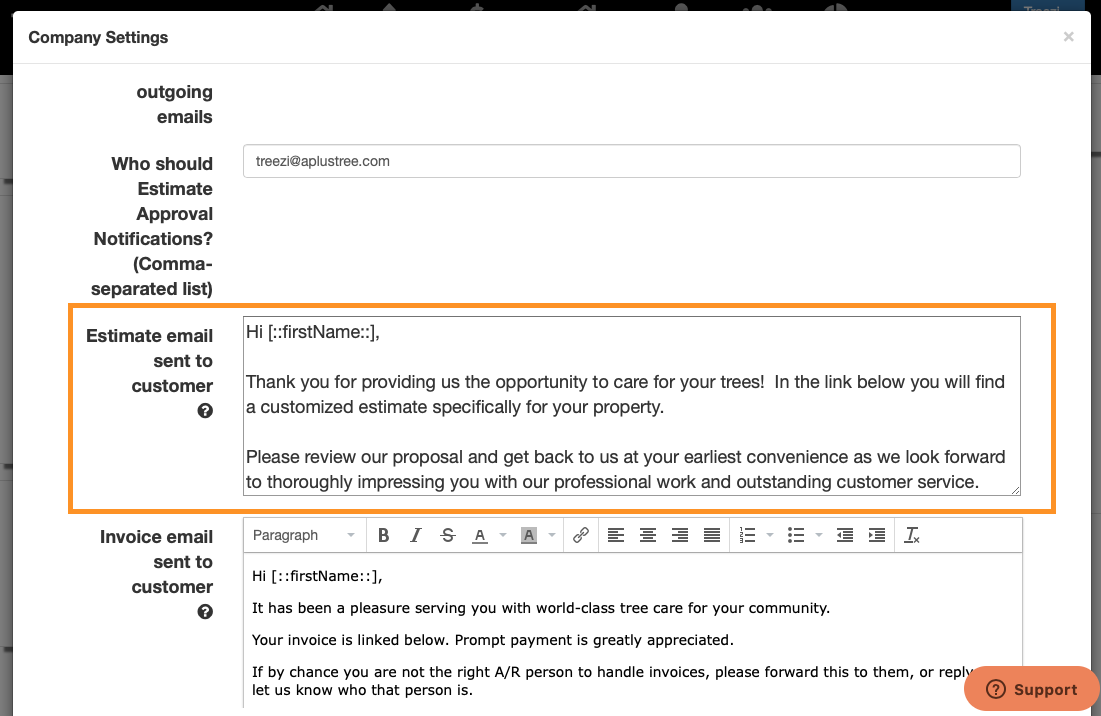1101x716 pixels.
Task: Open the background color dropdown arrow
Action: [x=551, y=535]
